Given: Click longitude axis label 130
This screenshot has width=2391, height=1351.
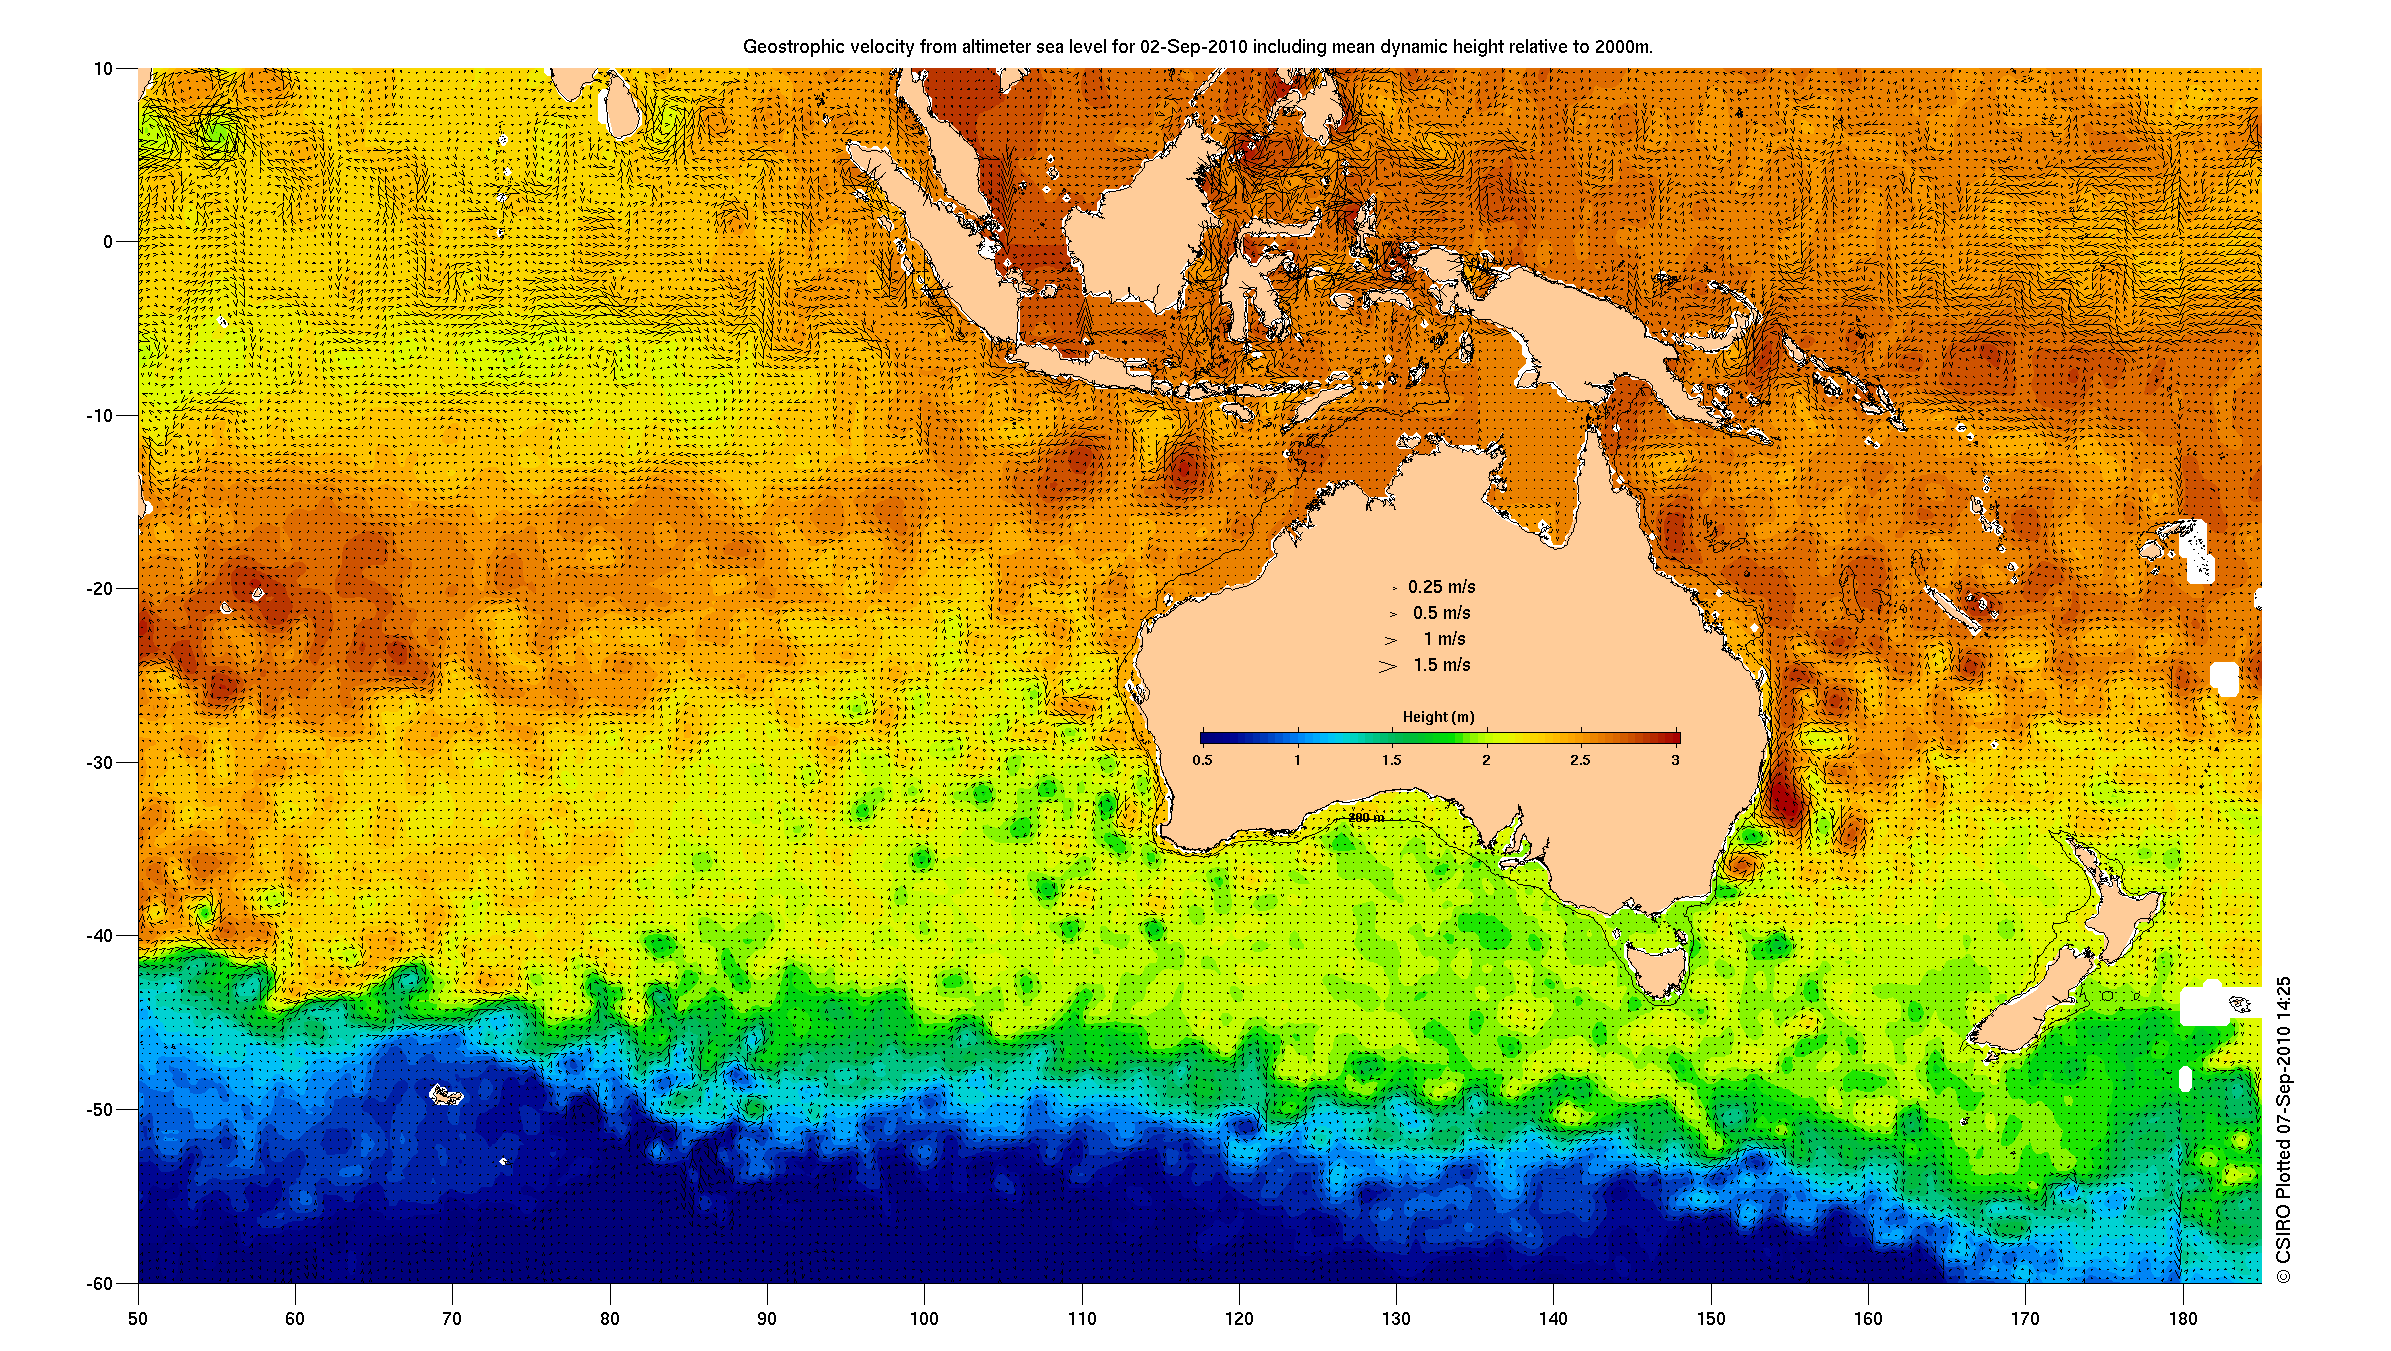Looking at the screenshot, I should 1396,1319.
